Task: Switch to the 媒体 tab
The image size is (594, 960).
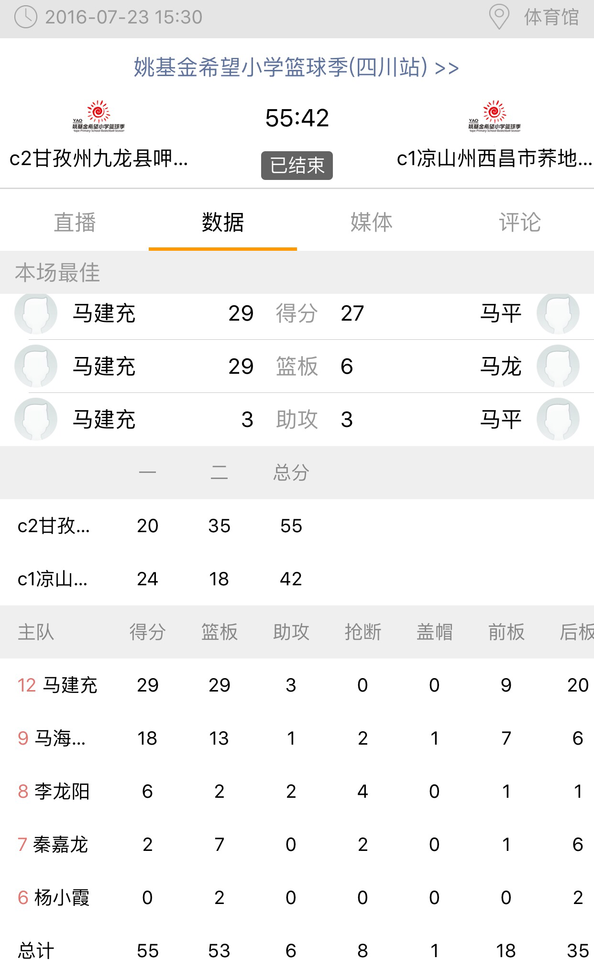Action: click(371, 222)
